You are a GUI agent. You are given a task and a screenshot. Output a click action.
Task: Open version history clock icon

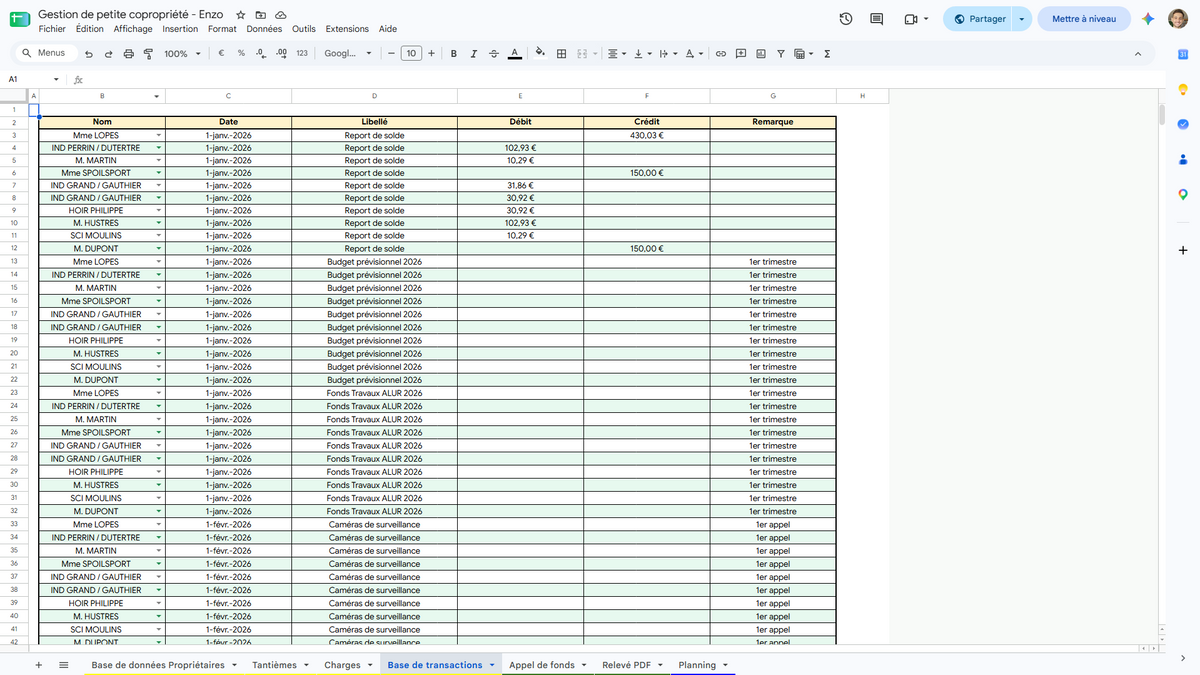click(846, 19)
